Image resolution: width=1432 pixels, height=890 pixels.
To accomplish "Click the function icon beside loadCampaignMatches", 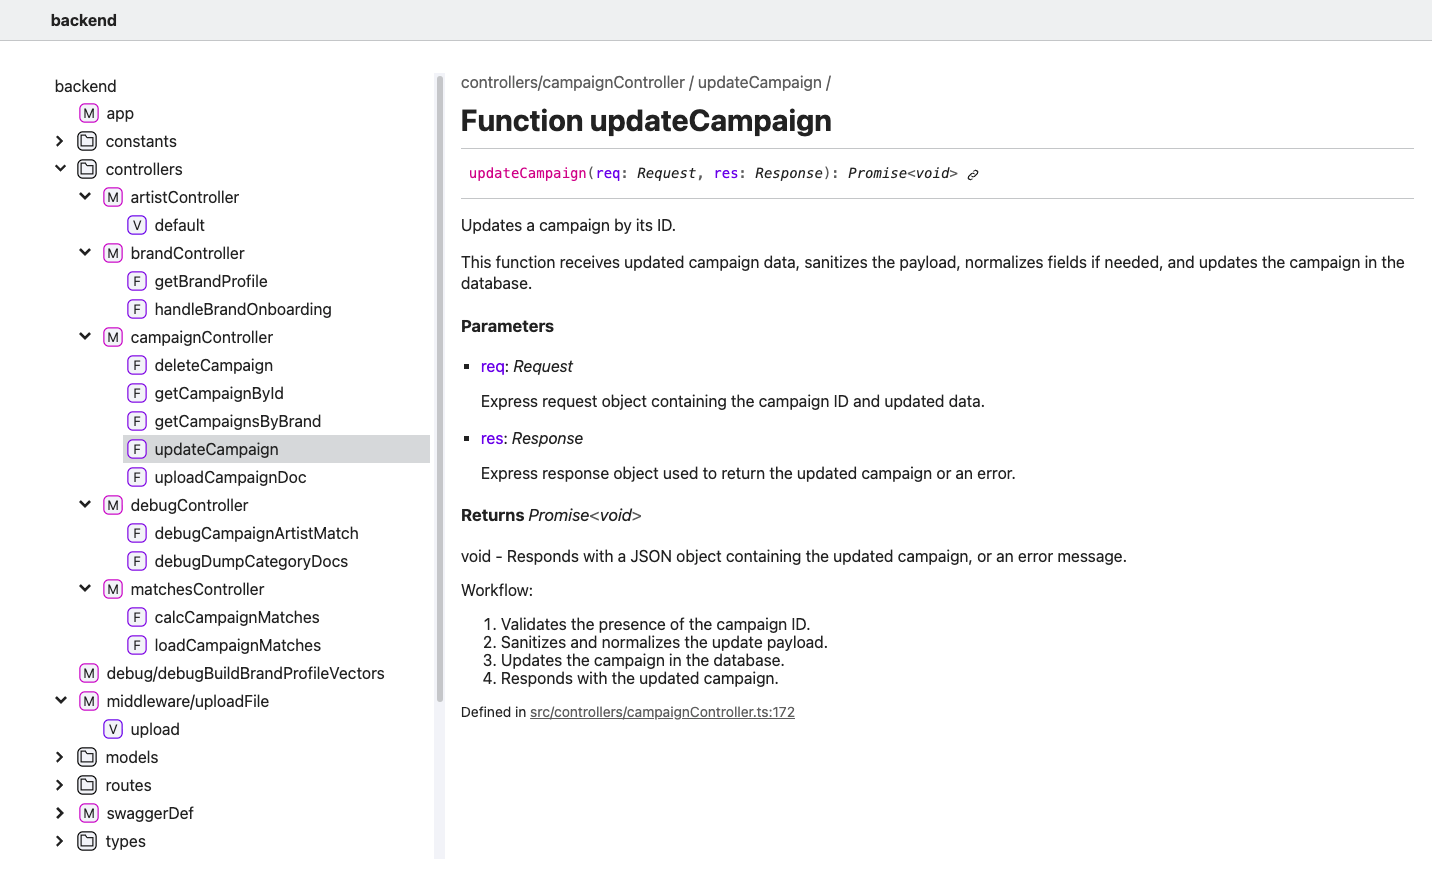I will point(137,645).
